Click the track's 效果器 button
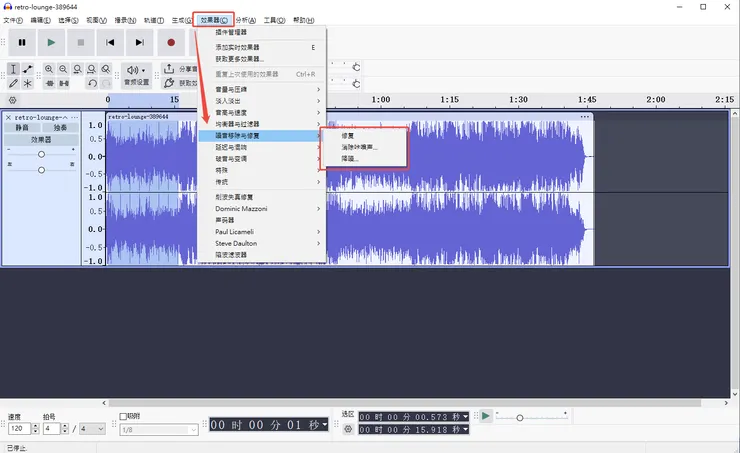This screenshot has width=740, height=453. coord(40,140)
